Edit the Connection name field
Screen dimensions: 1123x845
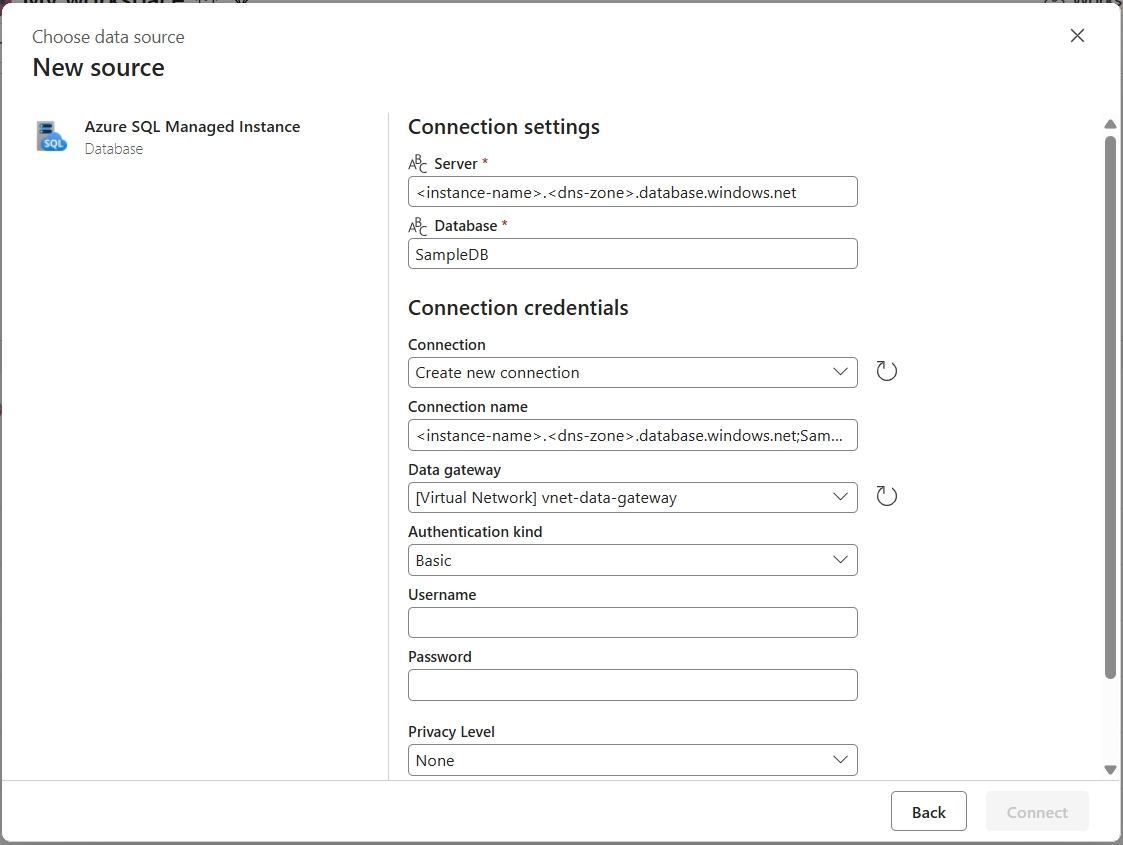click(632, 434)
